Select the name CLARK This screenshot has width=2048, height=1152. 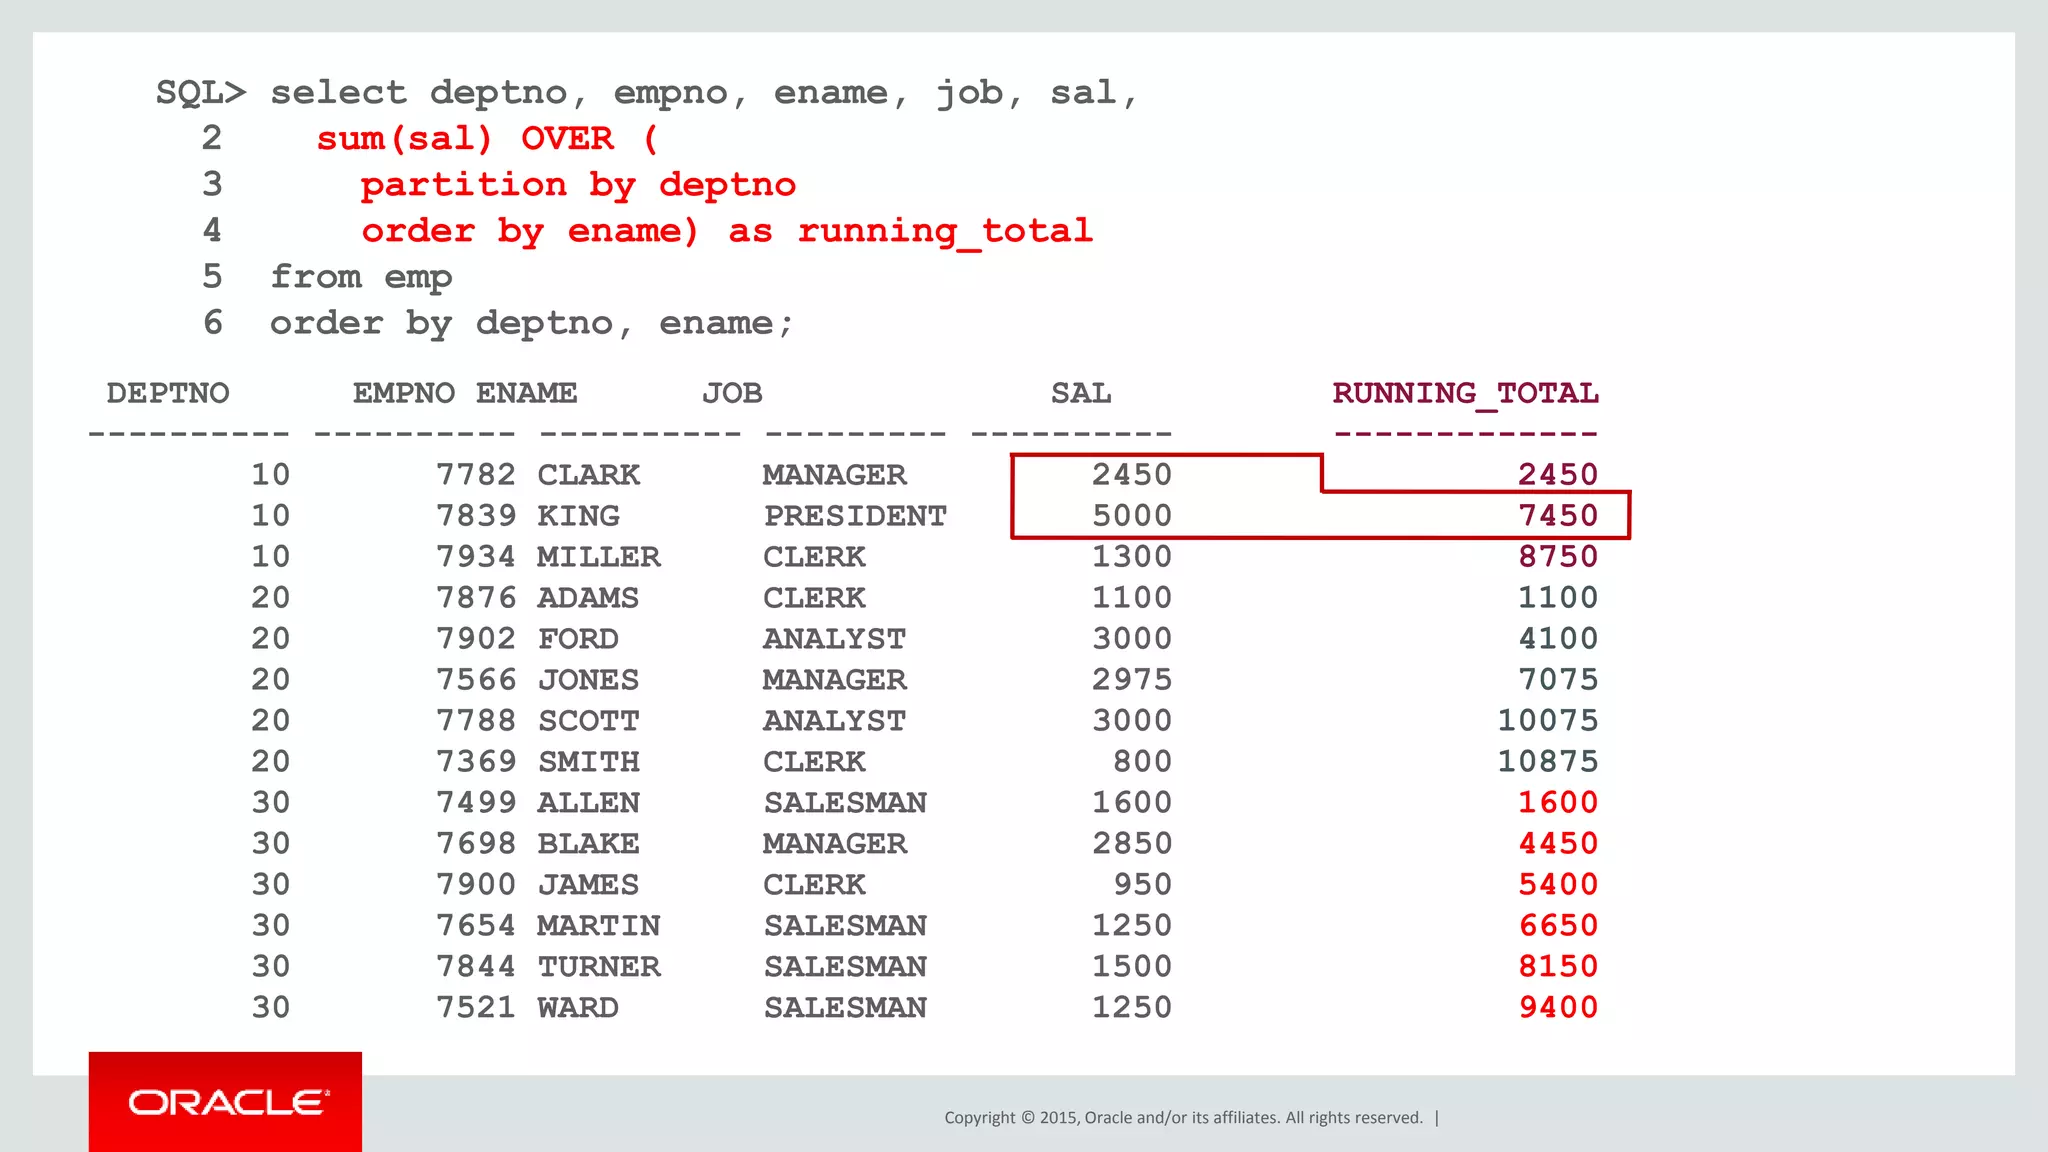(589, 475)
